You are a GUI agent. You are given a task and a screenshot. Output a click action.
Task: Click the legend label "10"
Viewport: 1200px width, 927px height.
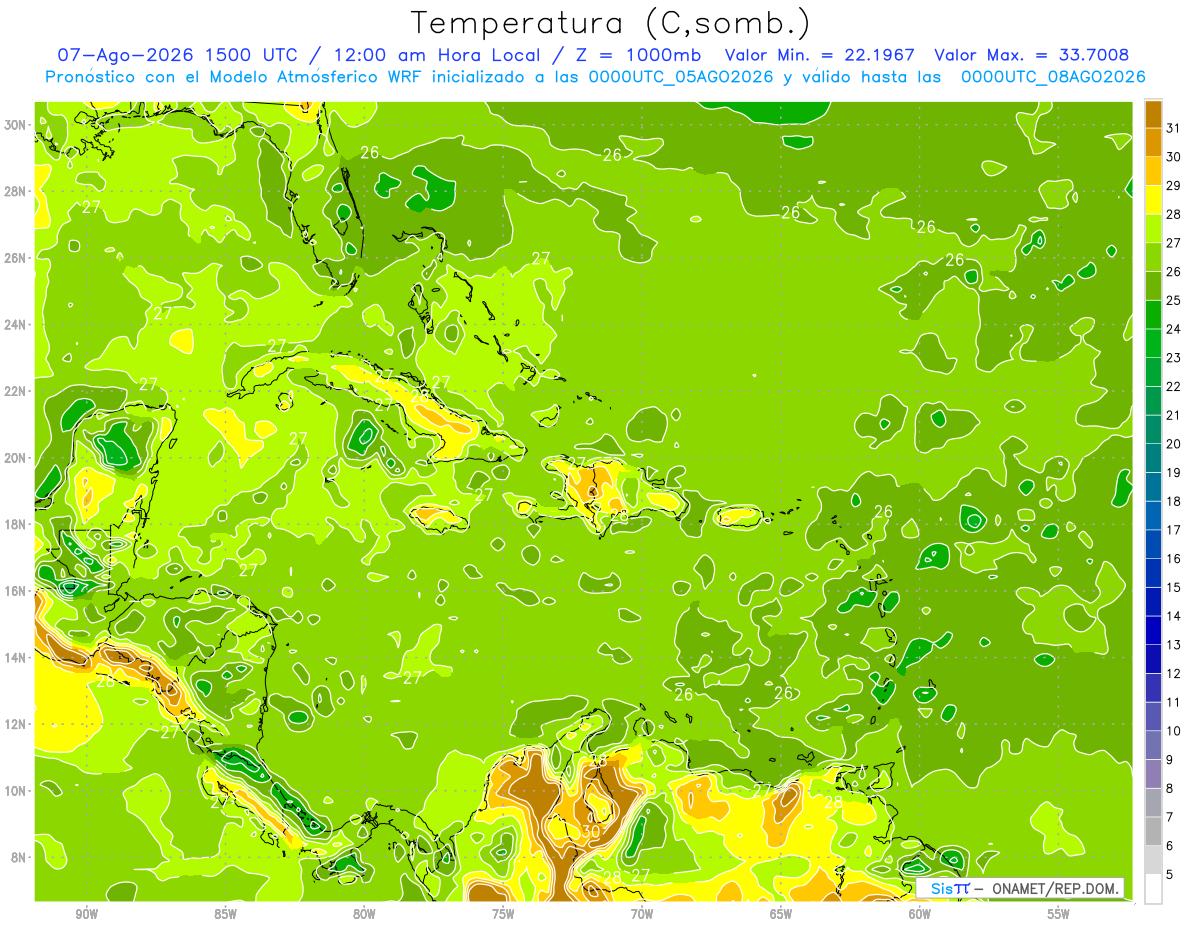click(1173, 731)
